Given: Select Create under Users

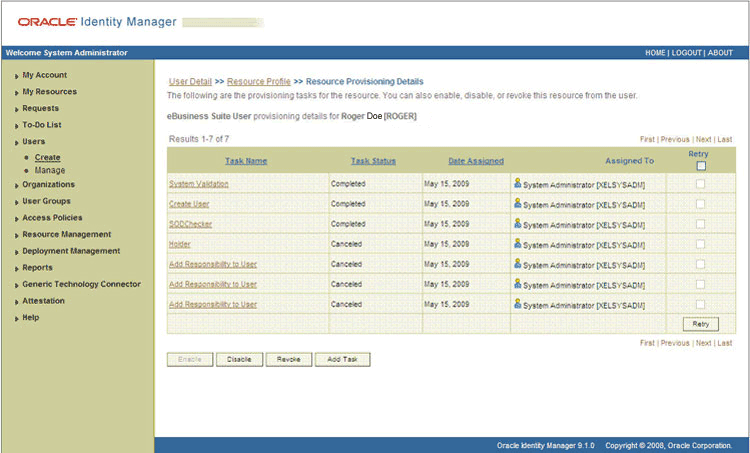Looking at the screenshot, I should (x=47, y=157).
